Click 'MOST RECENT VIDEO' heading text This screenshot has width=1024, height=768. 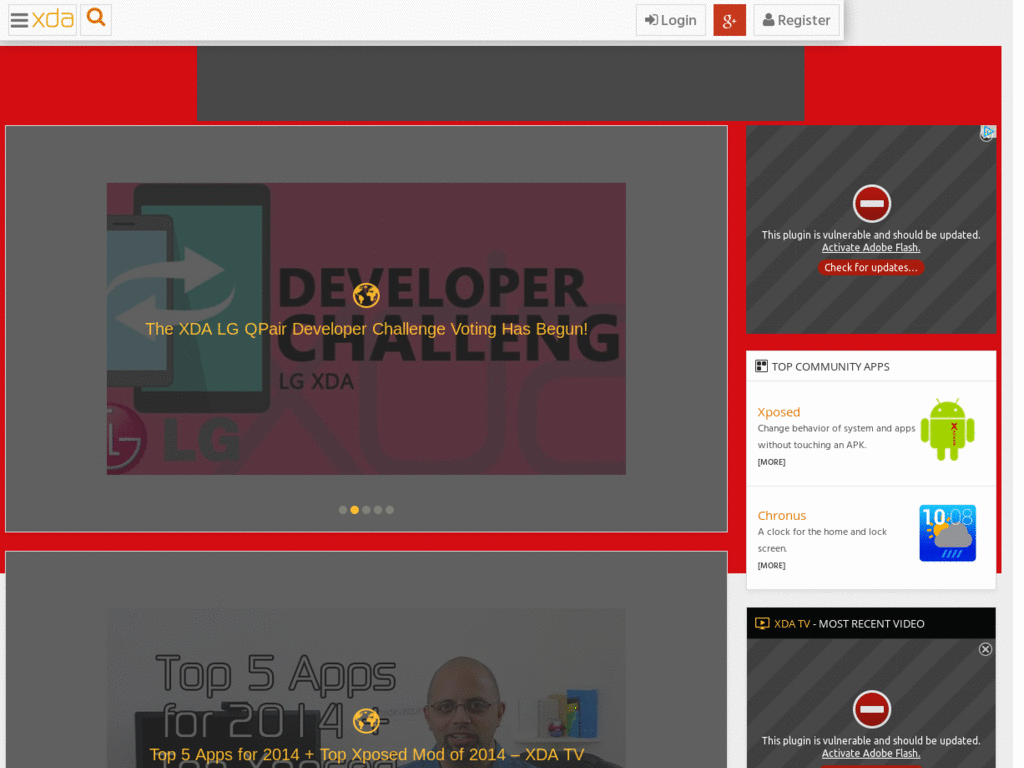(x=871, y=624)
